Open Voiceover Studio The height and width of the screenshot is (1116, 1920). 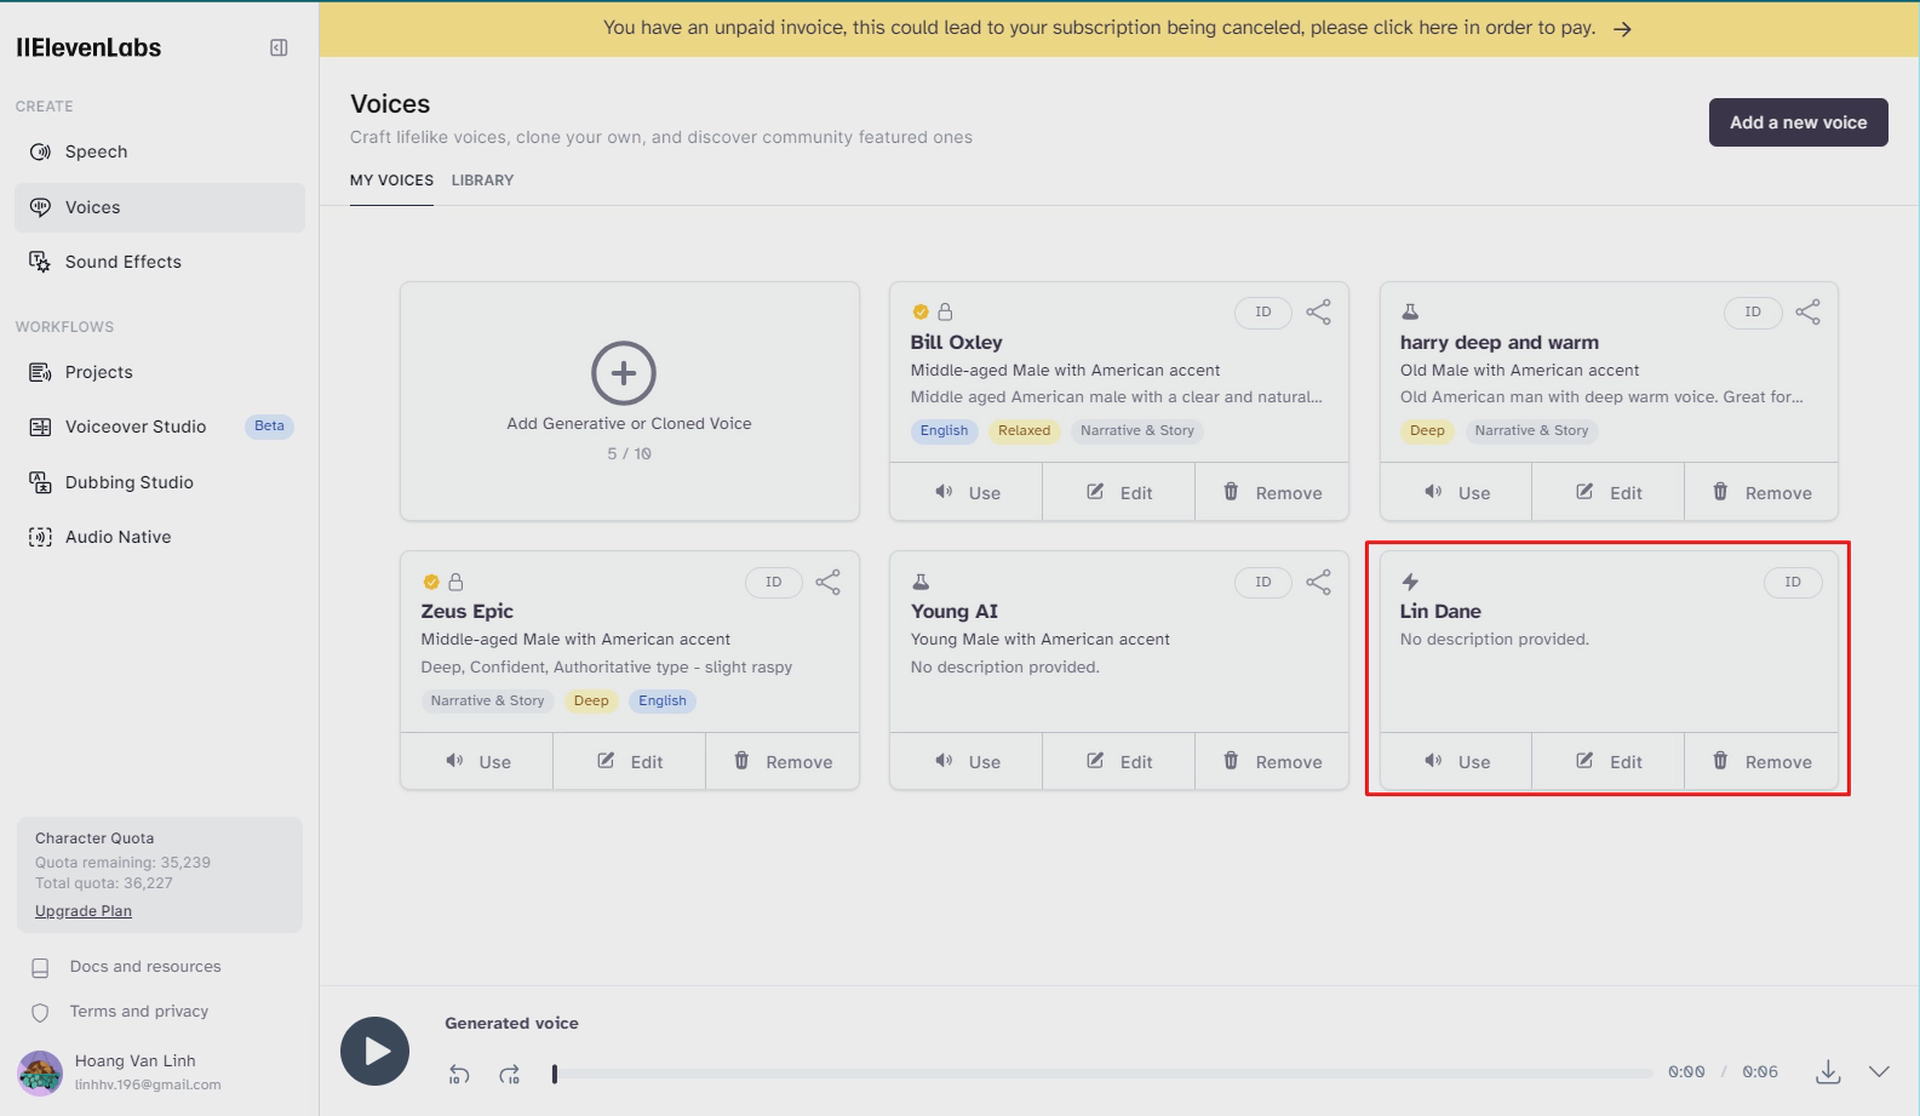(160, 427)
